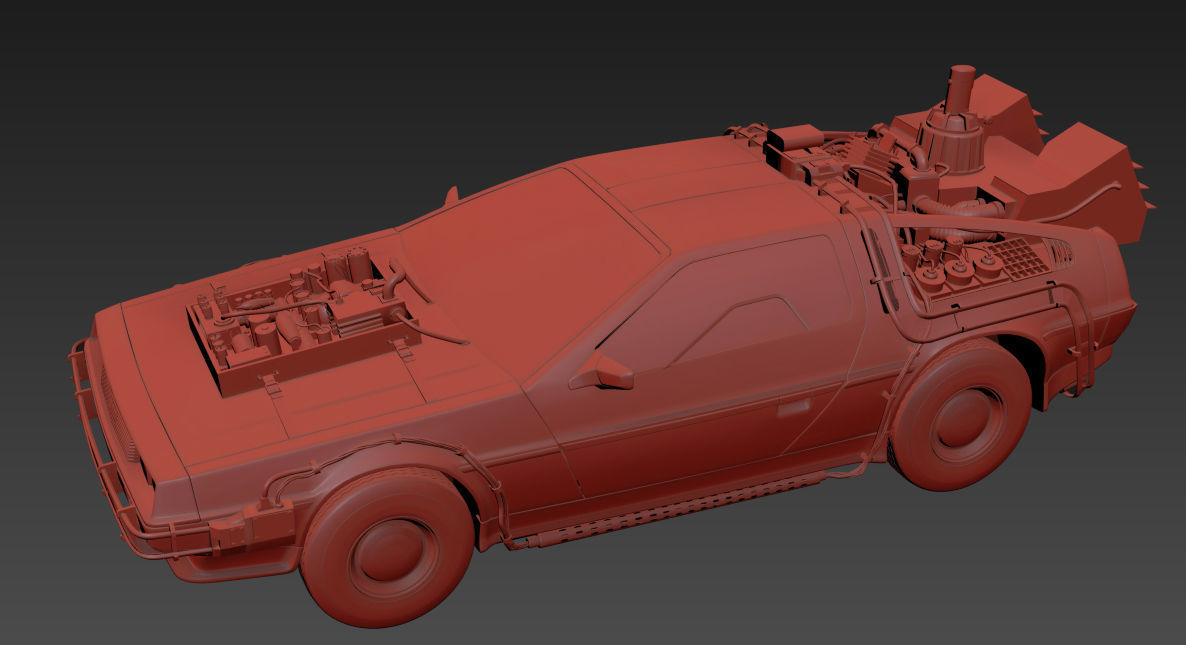
Task: Select the cylindrical reactor atop the rear deck
Action: tap(952, 119)
